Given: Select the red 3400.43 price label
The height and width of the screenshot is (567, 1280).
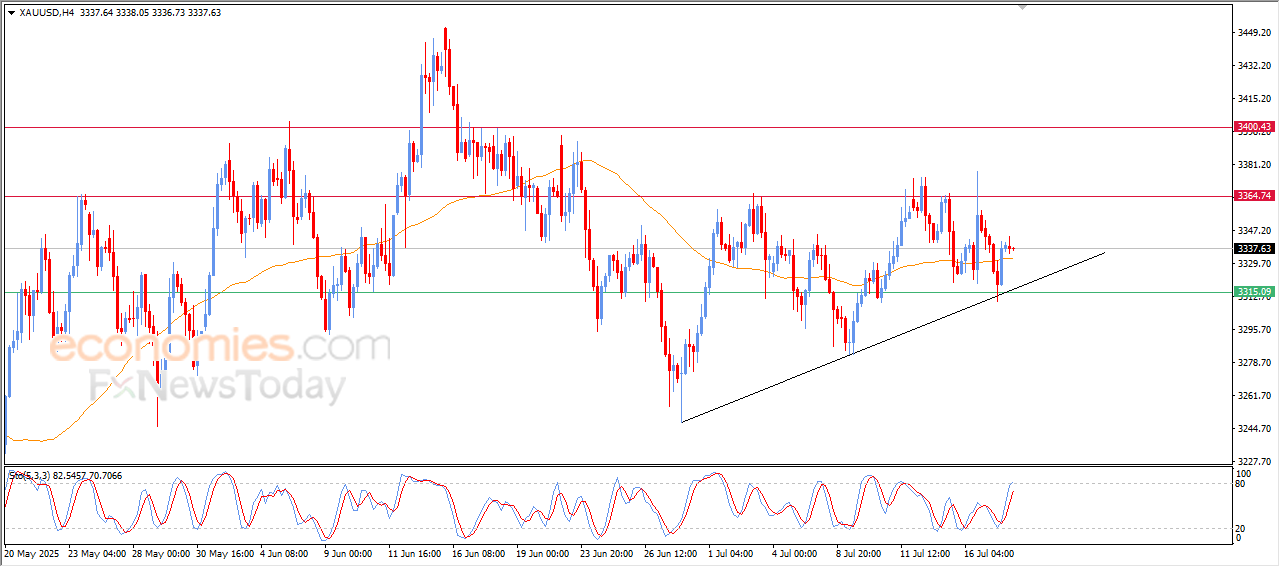Looking at the screenshot, I should (1254, 127).
